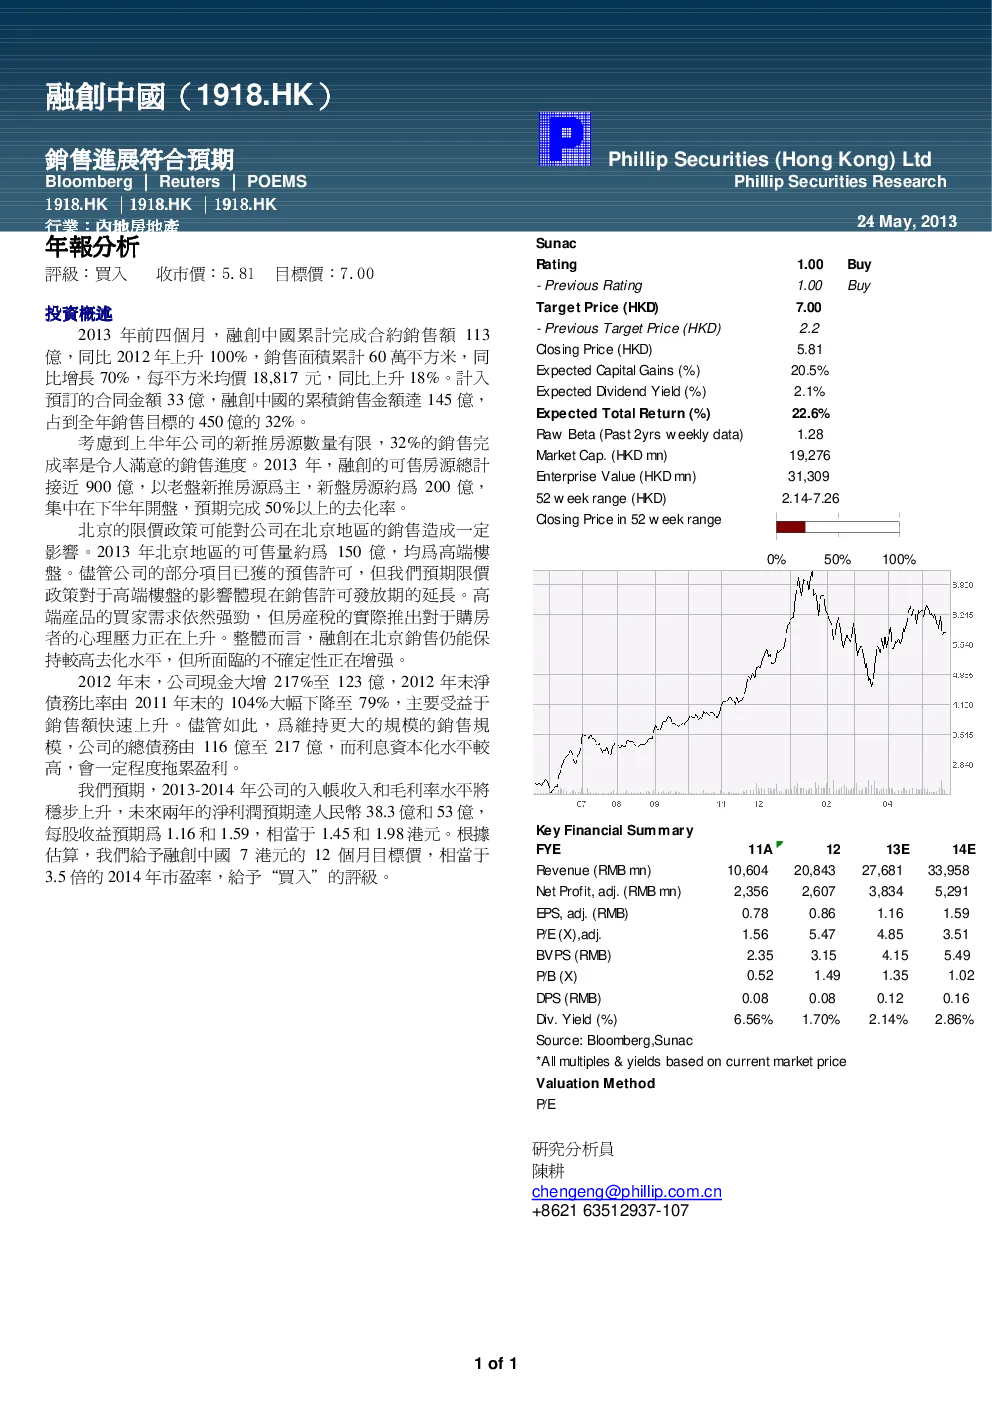Click Phillip Securities (Hong Kong) Ltd text
Viewport: 992px width, 1403px height.
coord(770,159)
